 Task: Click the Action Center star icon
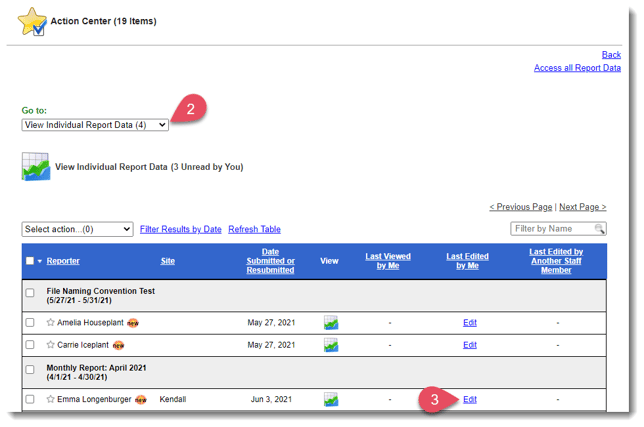tap(32, 21)
